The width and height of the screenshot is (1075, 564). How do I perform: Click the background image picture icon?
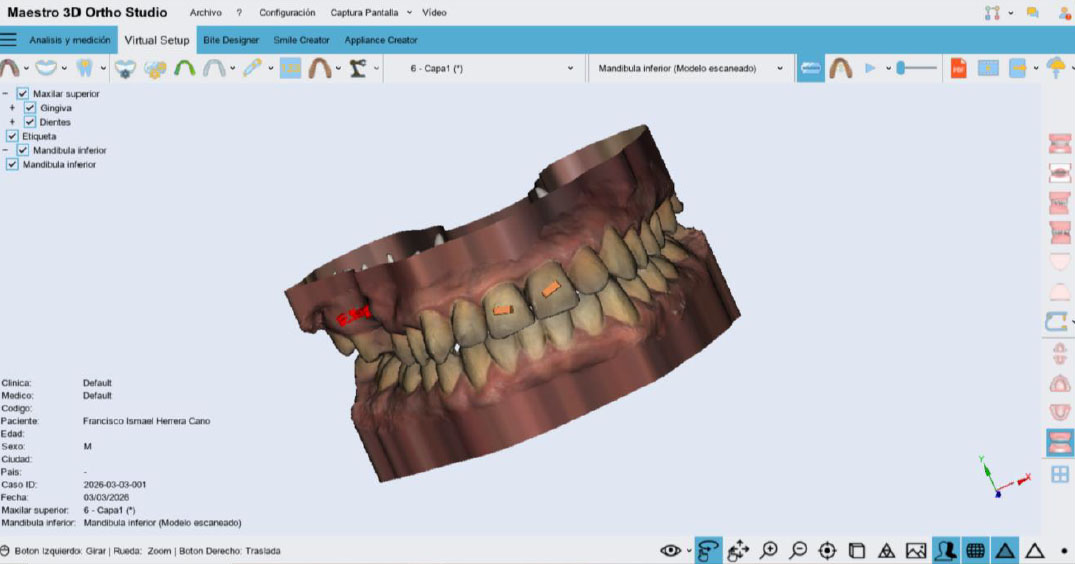pos(916,550)
